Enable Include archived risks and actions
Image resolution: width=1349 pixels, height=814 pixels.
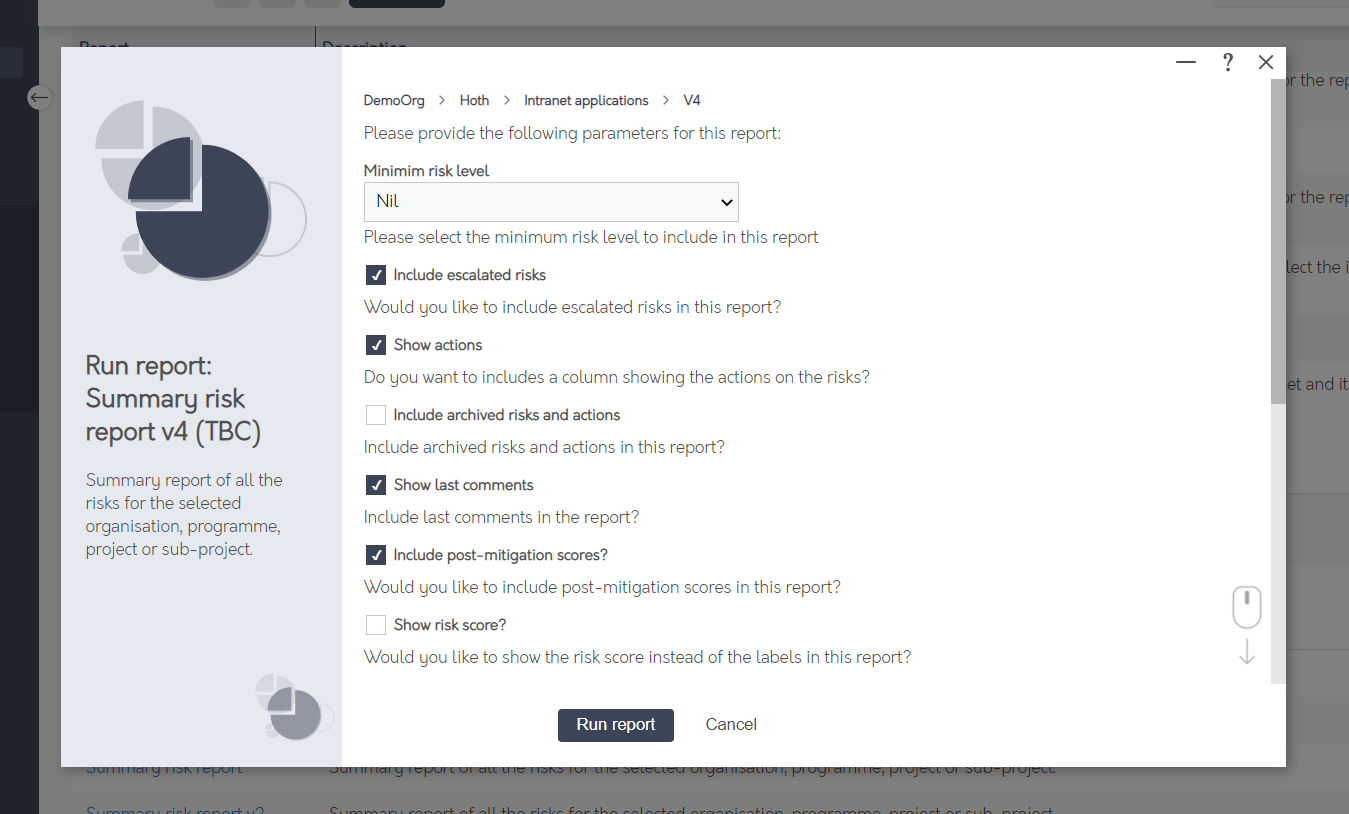point(376,415)
